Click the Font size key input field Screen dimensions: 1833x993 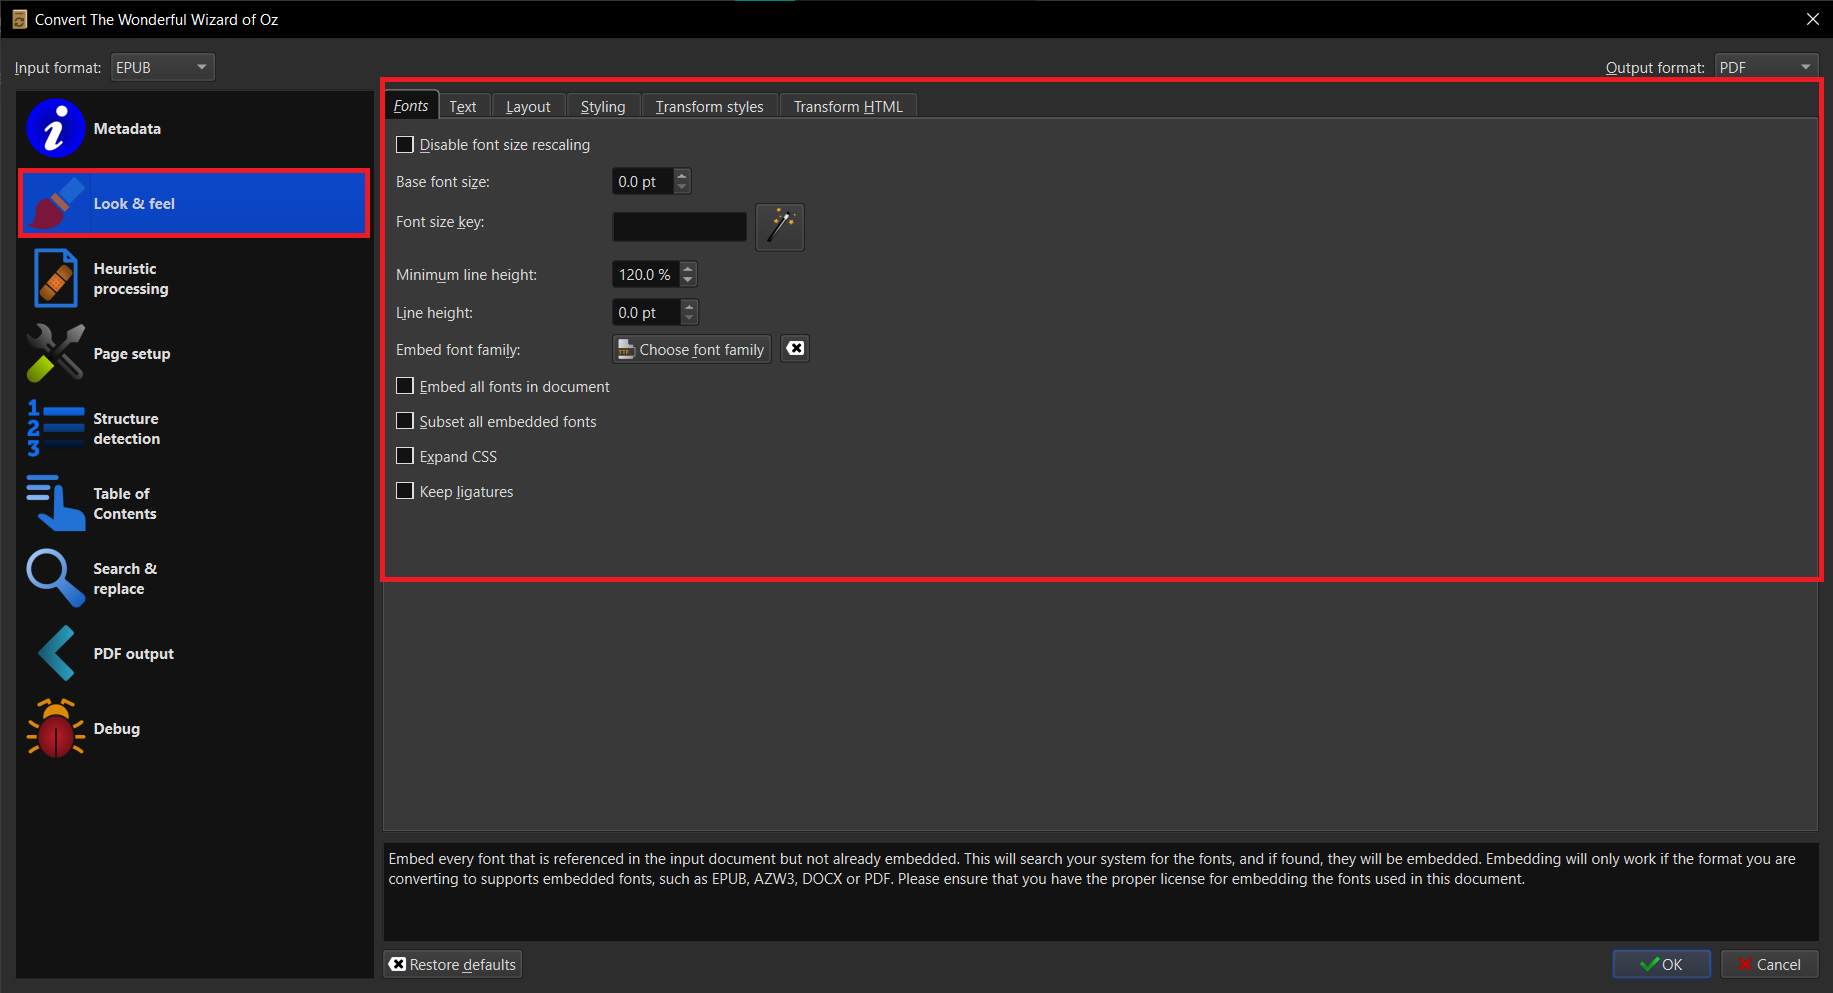[x=680, y=227]
